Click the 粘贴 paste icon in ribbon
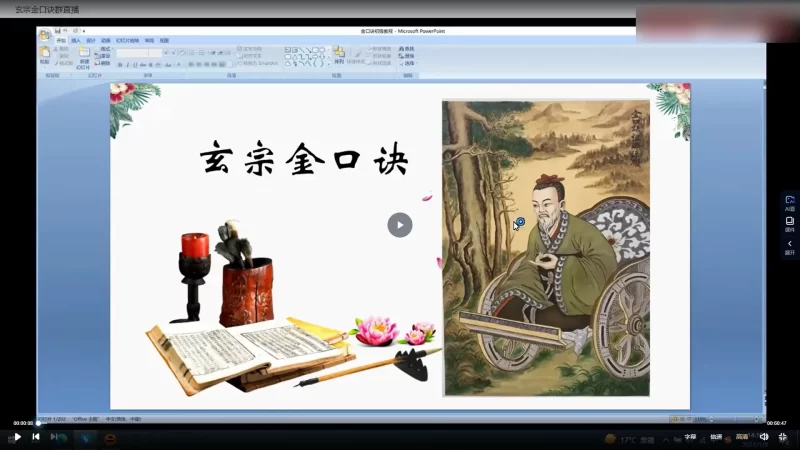The image size is (800, 450). click(44, 54)
